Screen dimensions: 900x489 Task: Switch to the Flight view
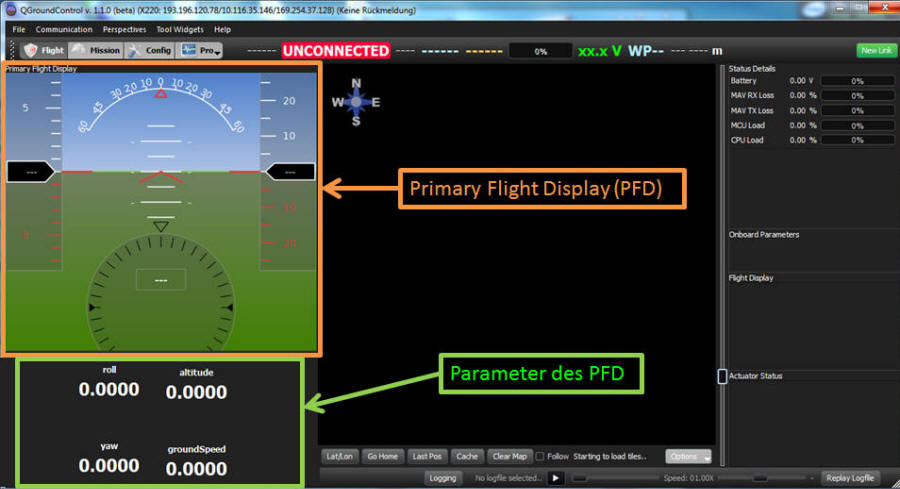(45, 51)
